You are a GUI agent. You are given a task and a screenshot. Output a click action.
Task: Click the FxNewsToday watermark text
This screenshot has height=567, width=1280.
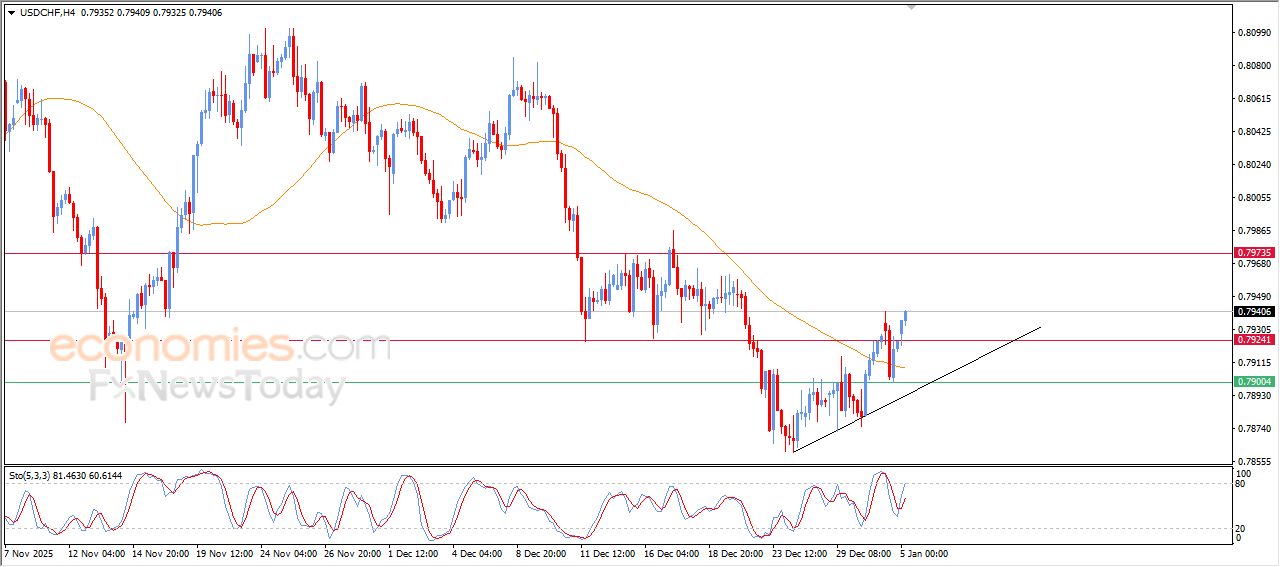click(217, 385)
